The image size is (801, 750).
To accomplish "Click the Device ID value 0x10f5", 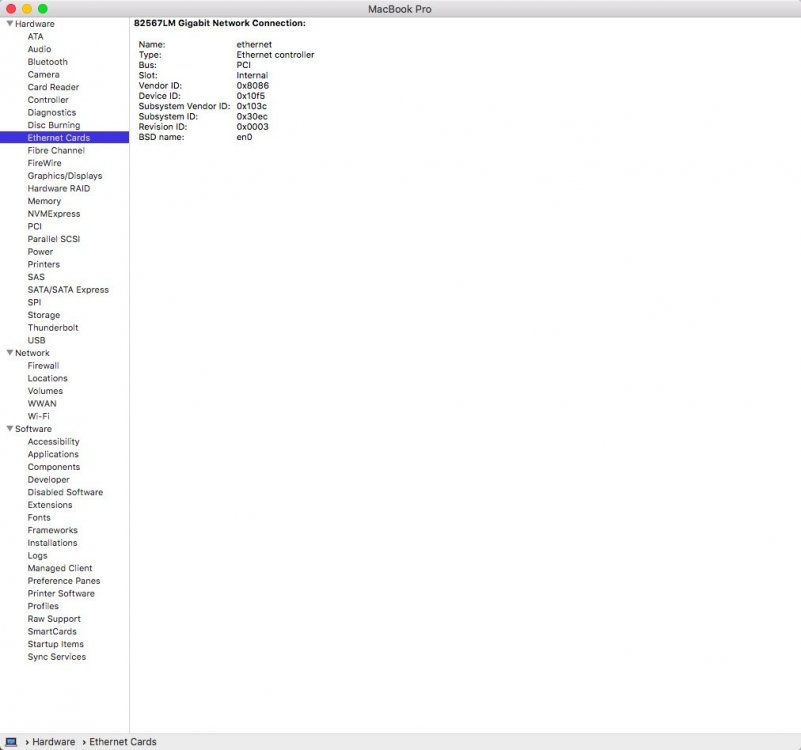I will click(x=250, y=96).
